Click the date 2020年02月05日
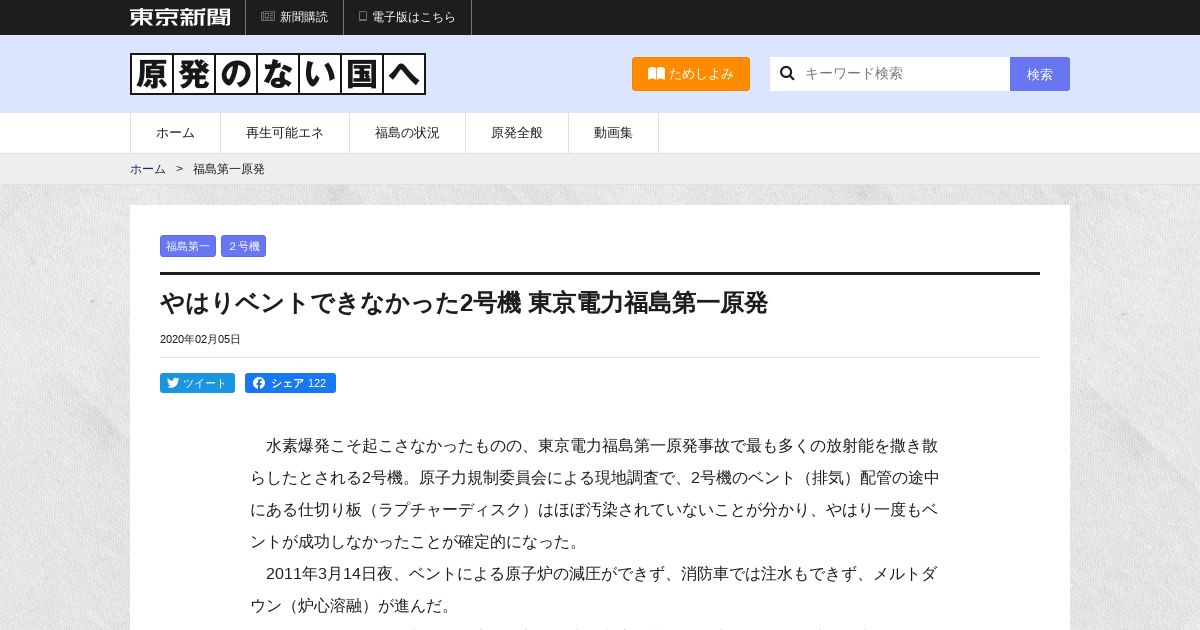 click(200, 339)
